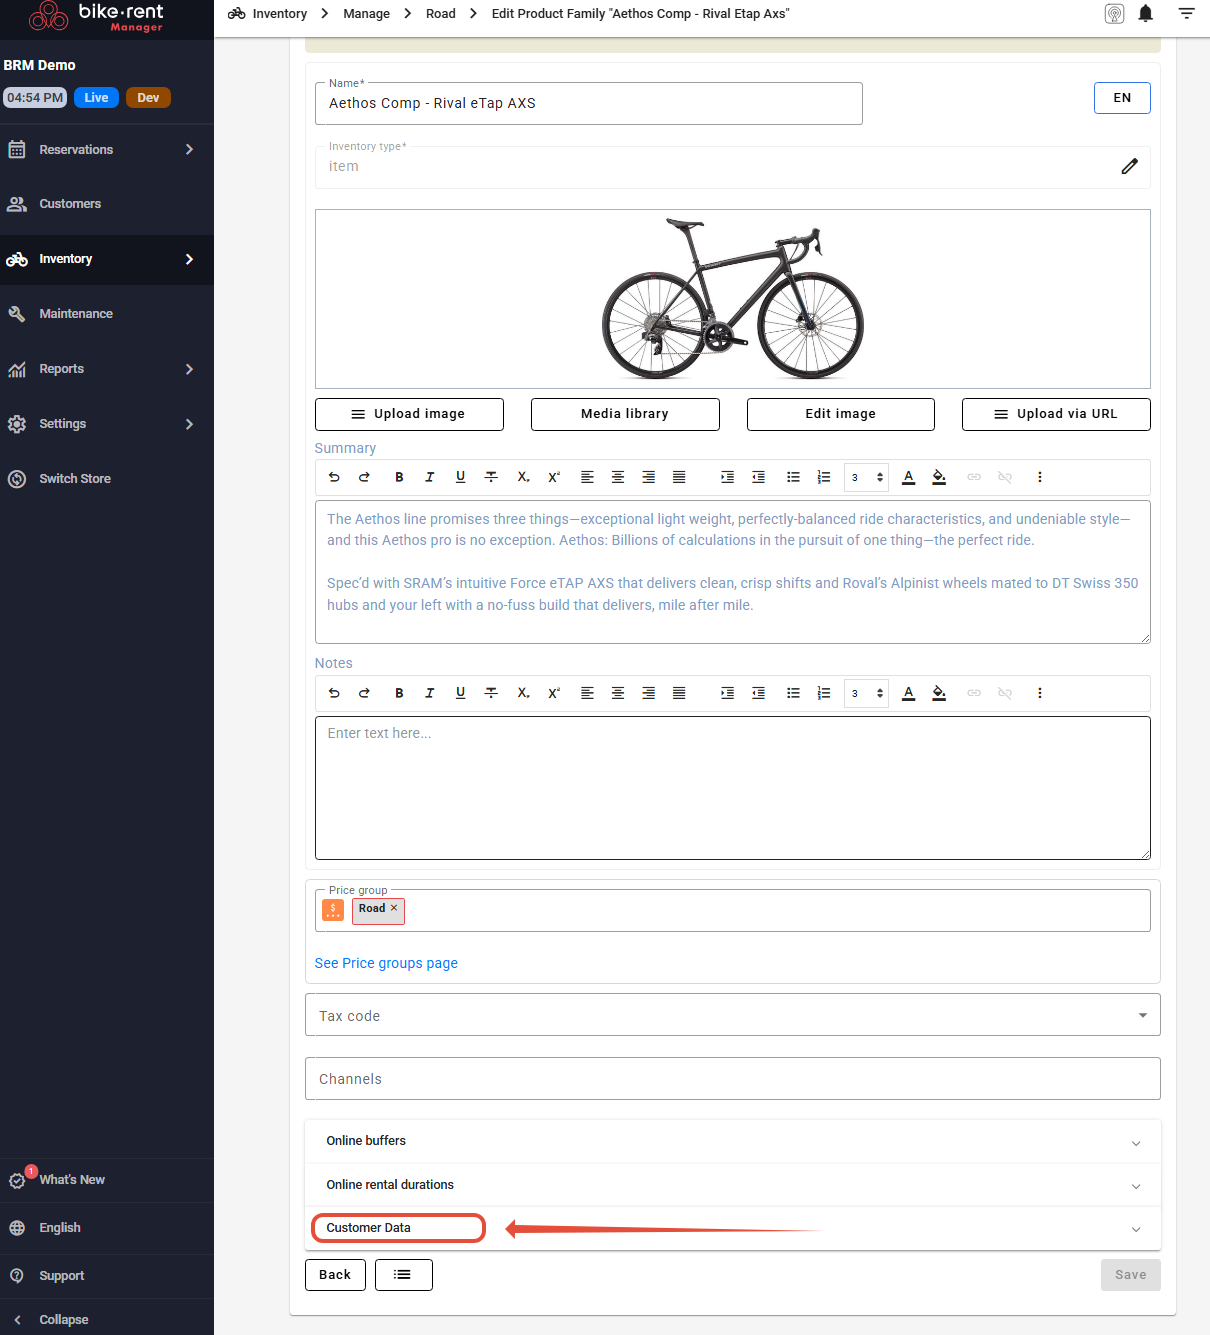The image size is (1210, 1335).
Task: Click undo in the Summary editor toolbar
Action: pos(334,477)
